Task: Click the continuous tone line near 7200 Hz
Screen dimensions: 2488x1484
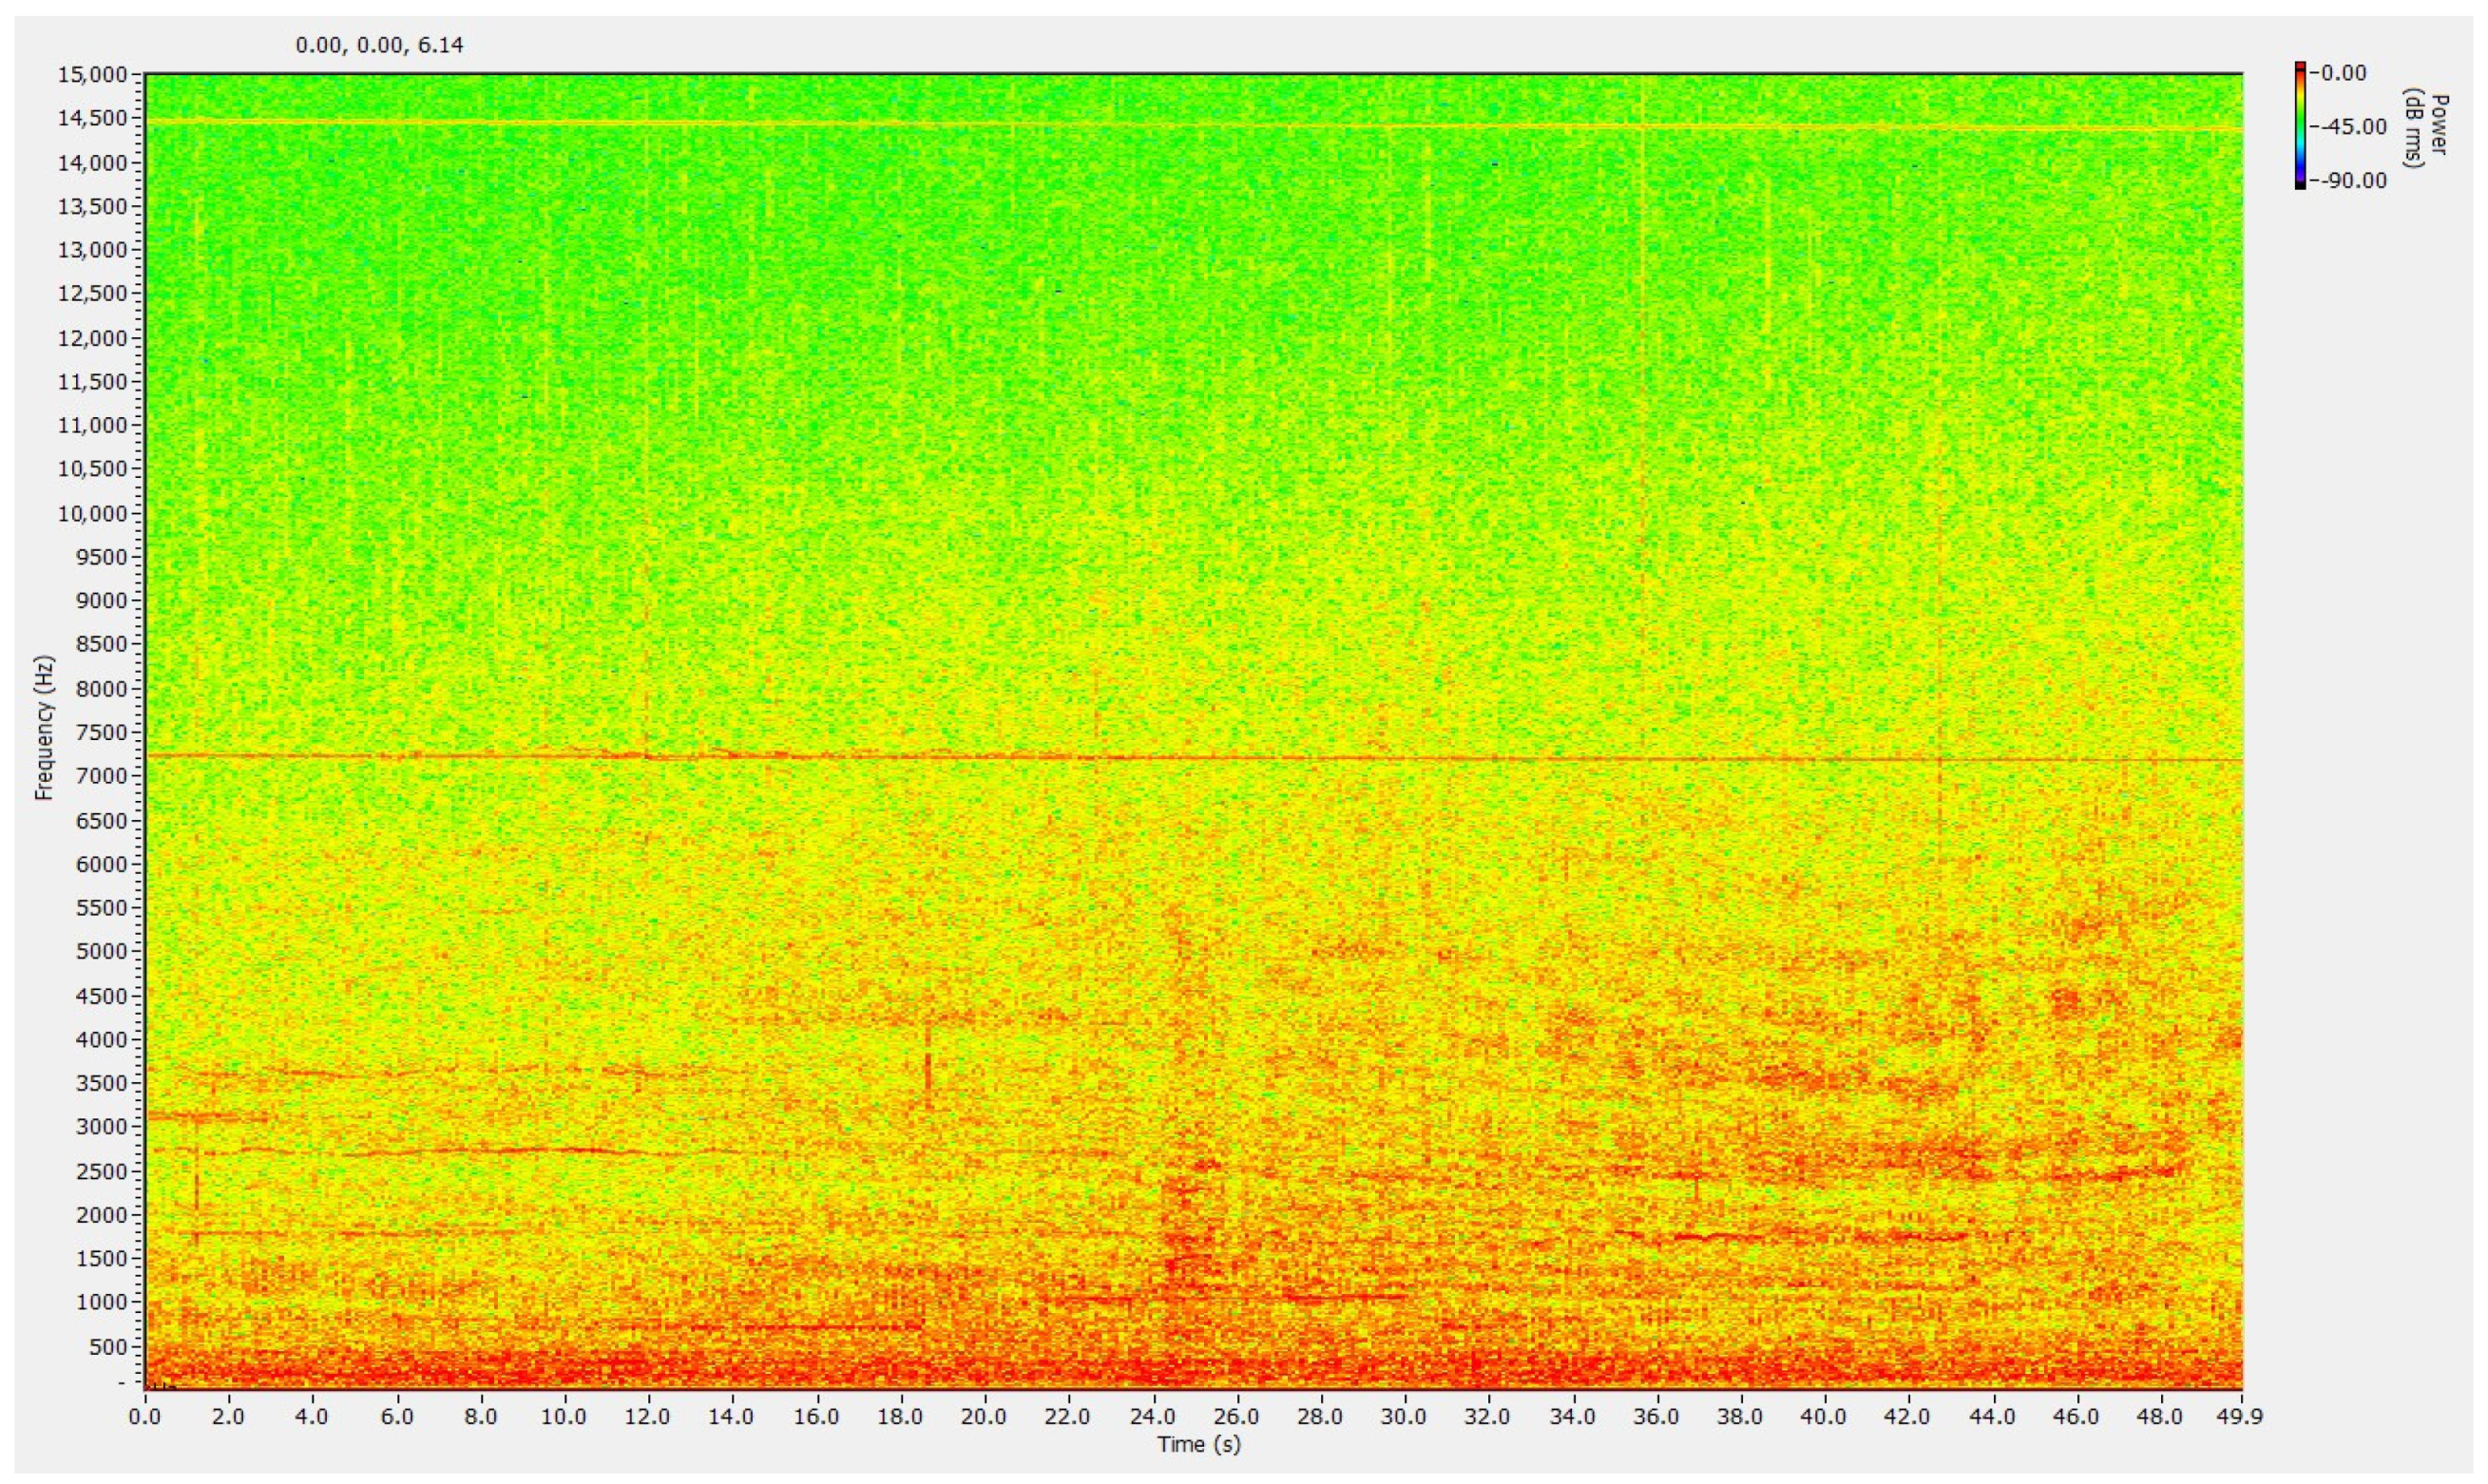Action: (x=1193, y=757)
